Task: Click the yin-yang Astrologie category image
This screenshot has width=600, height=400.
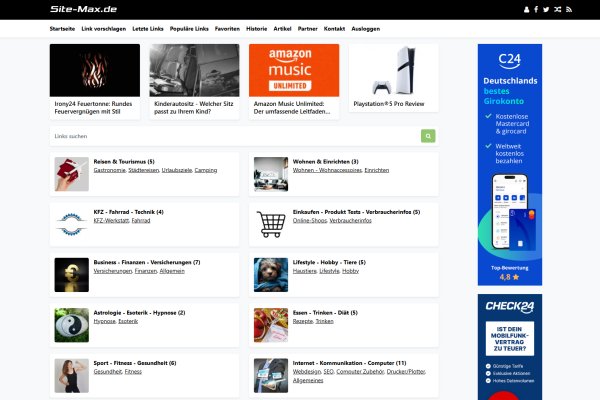Action: click(71, 324)
